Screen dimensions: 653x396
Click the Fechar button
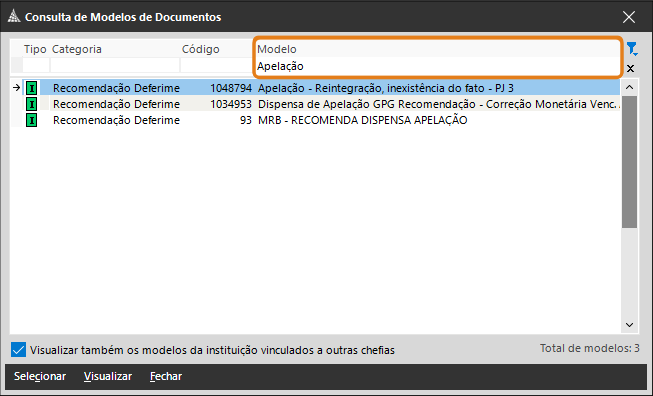tap(166, 376)
